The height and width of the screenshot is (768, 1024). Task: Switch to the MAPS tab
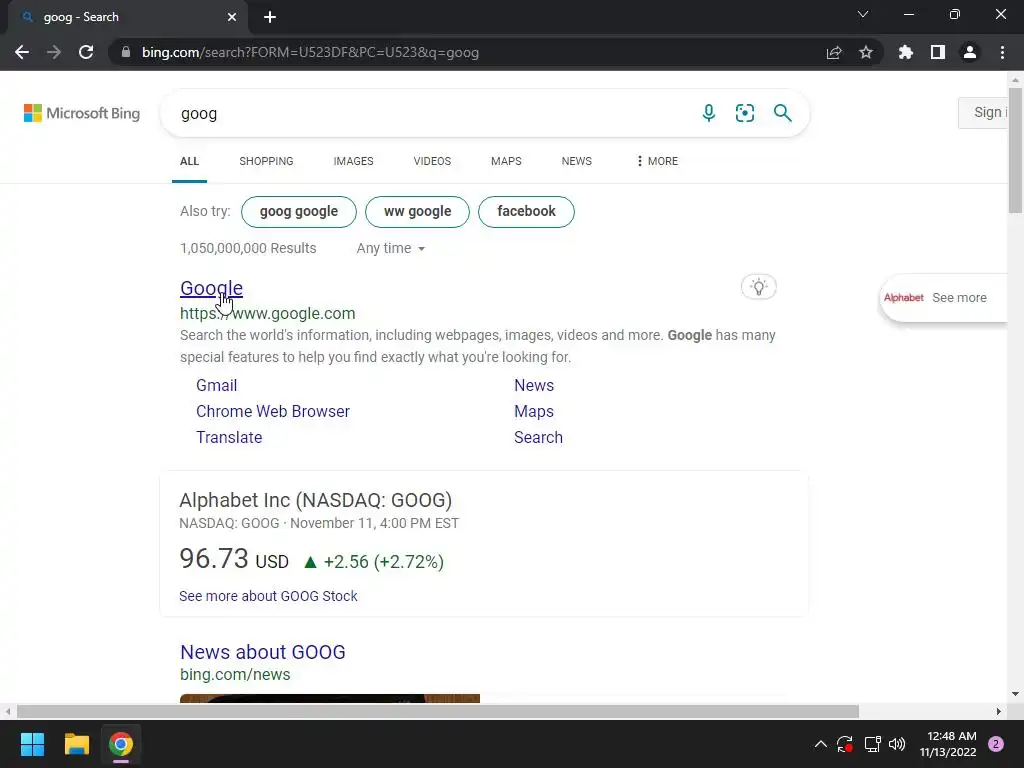(x=506, y=161)
